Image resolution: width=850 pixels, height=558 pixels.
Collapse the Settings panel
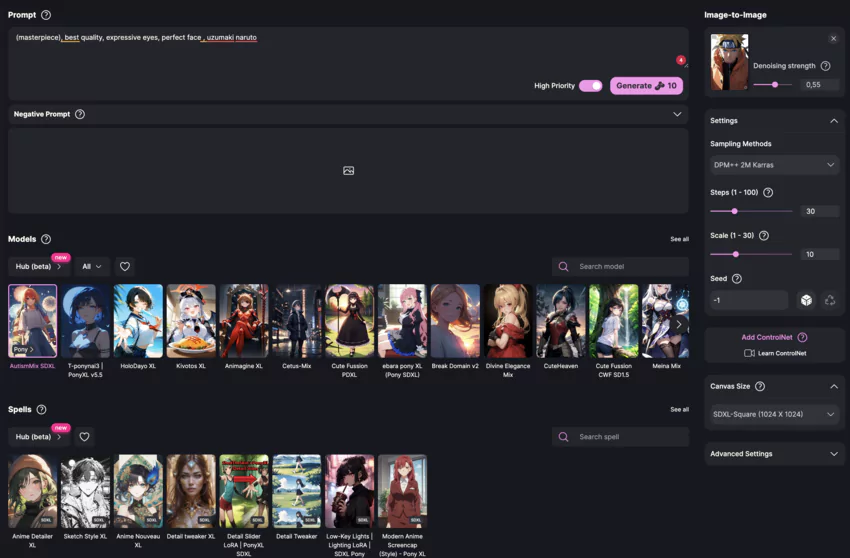pos(834,120)
